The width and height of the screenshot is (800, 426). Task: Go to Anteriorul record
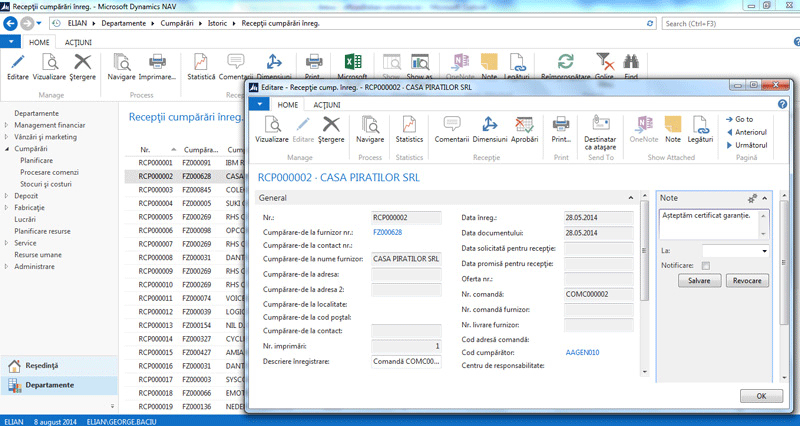click(746, 132)
